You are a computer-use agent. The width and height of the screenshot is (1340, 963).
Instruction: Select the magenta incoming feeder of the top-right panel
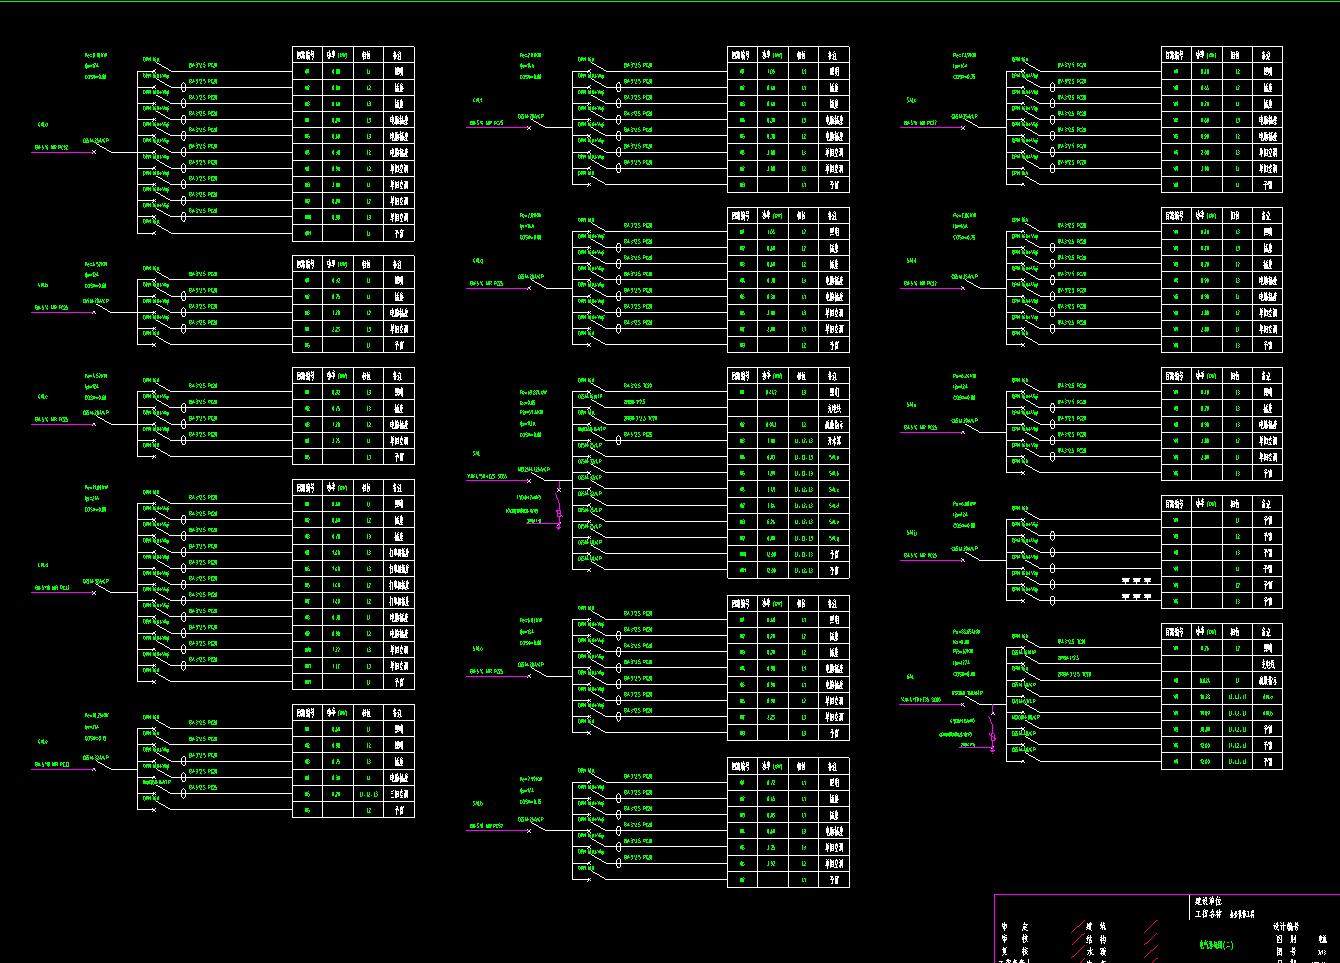[928, 127]
